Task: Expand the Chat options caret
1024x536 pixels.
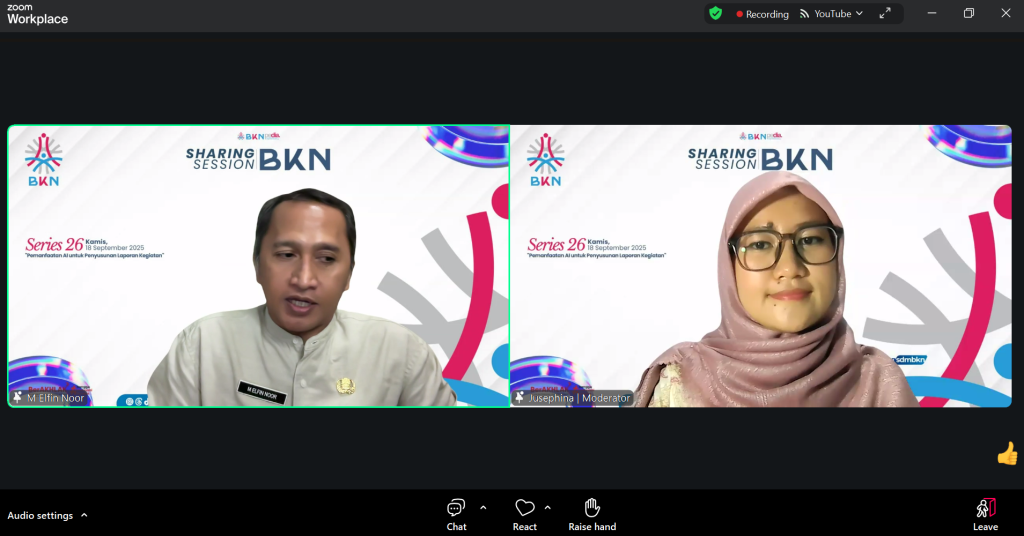Action: click(x=483, y=507)
